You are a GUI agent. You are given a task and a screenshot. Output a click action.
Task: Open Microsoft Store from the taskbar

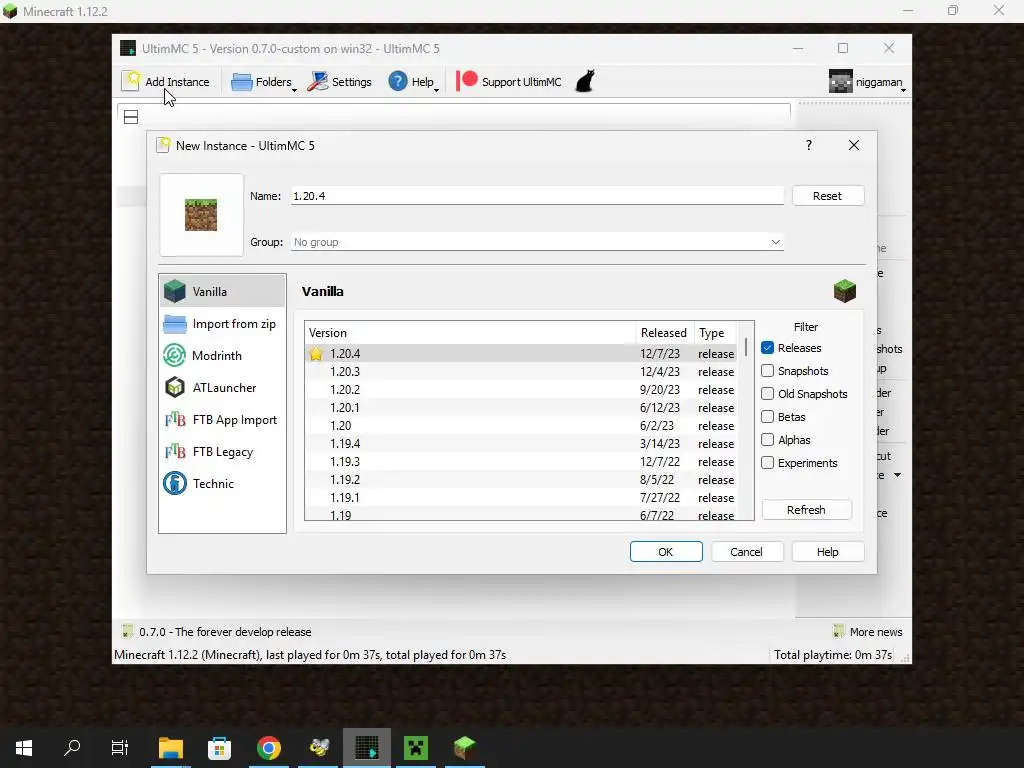219,748
